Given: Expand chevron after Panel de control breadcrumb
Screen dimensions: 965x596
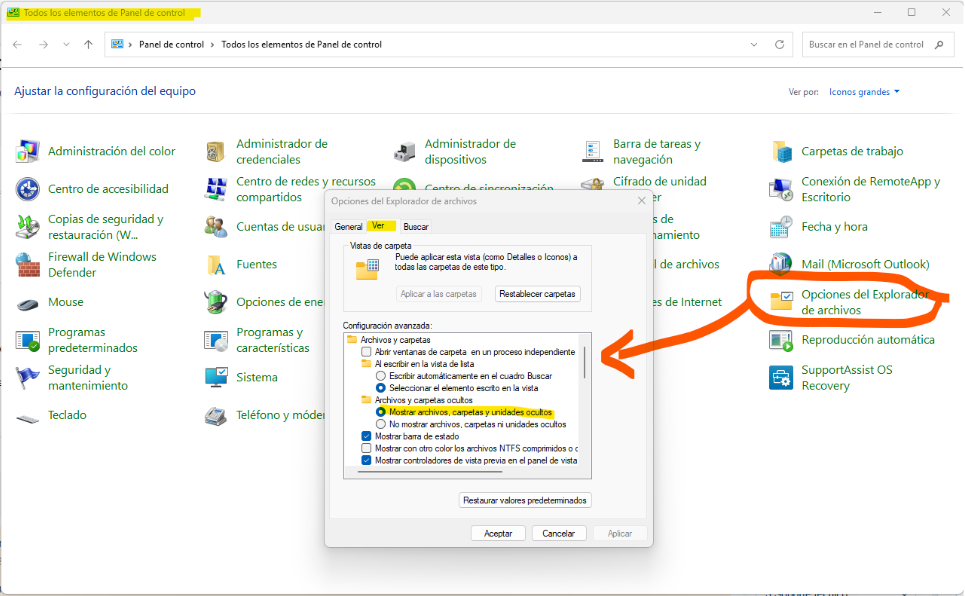Looking at the screenshot, I should pyautogui.click(x=212, y=44).
